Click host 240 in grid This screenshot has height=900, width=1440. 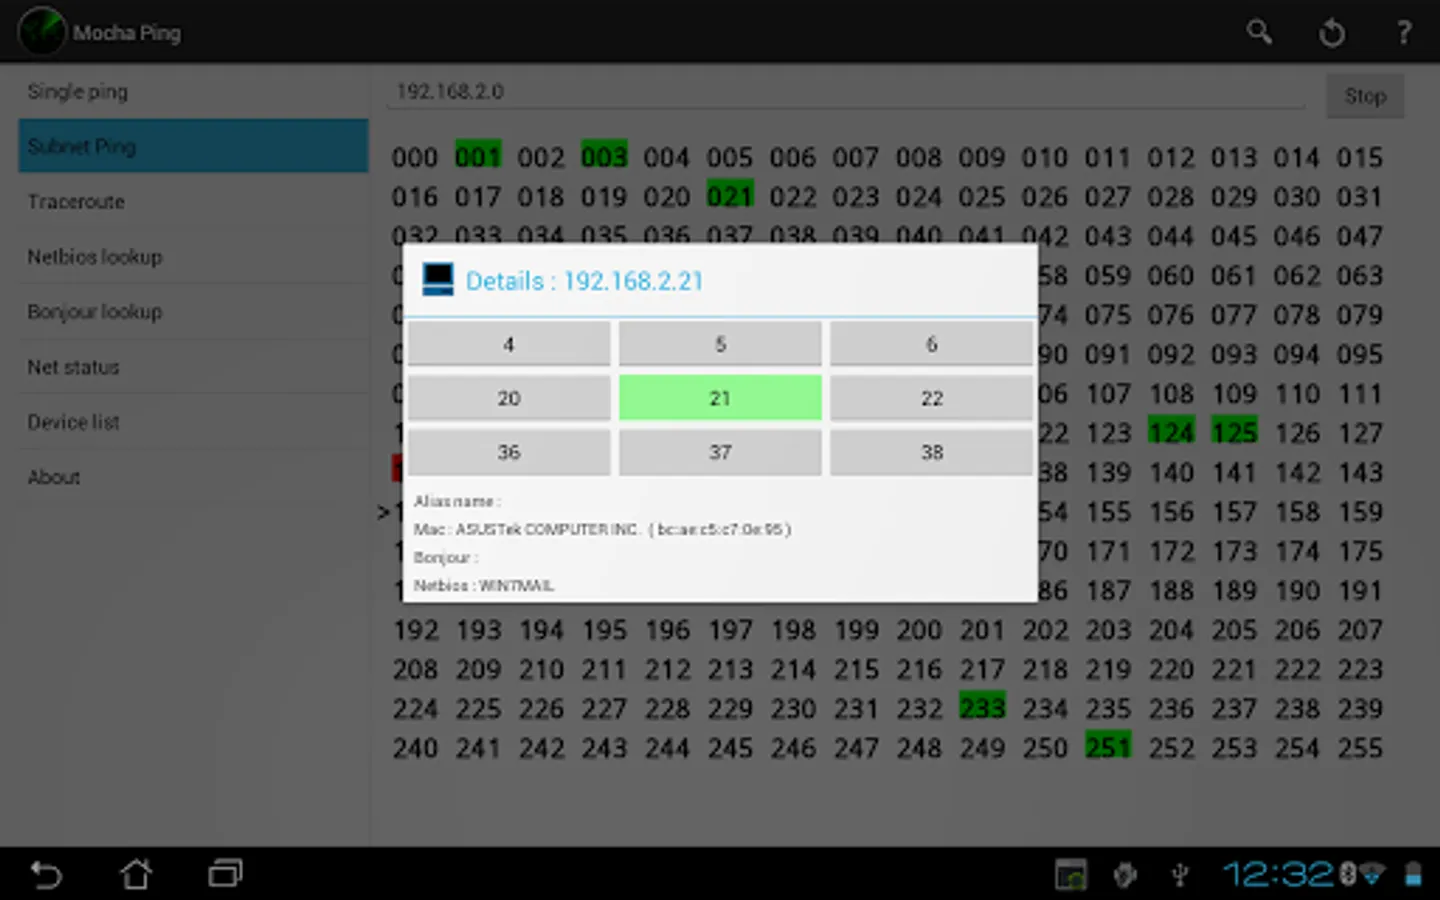click(415, 748)
